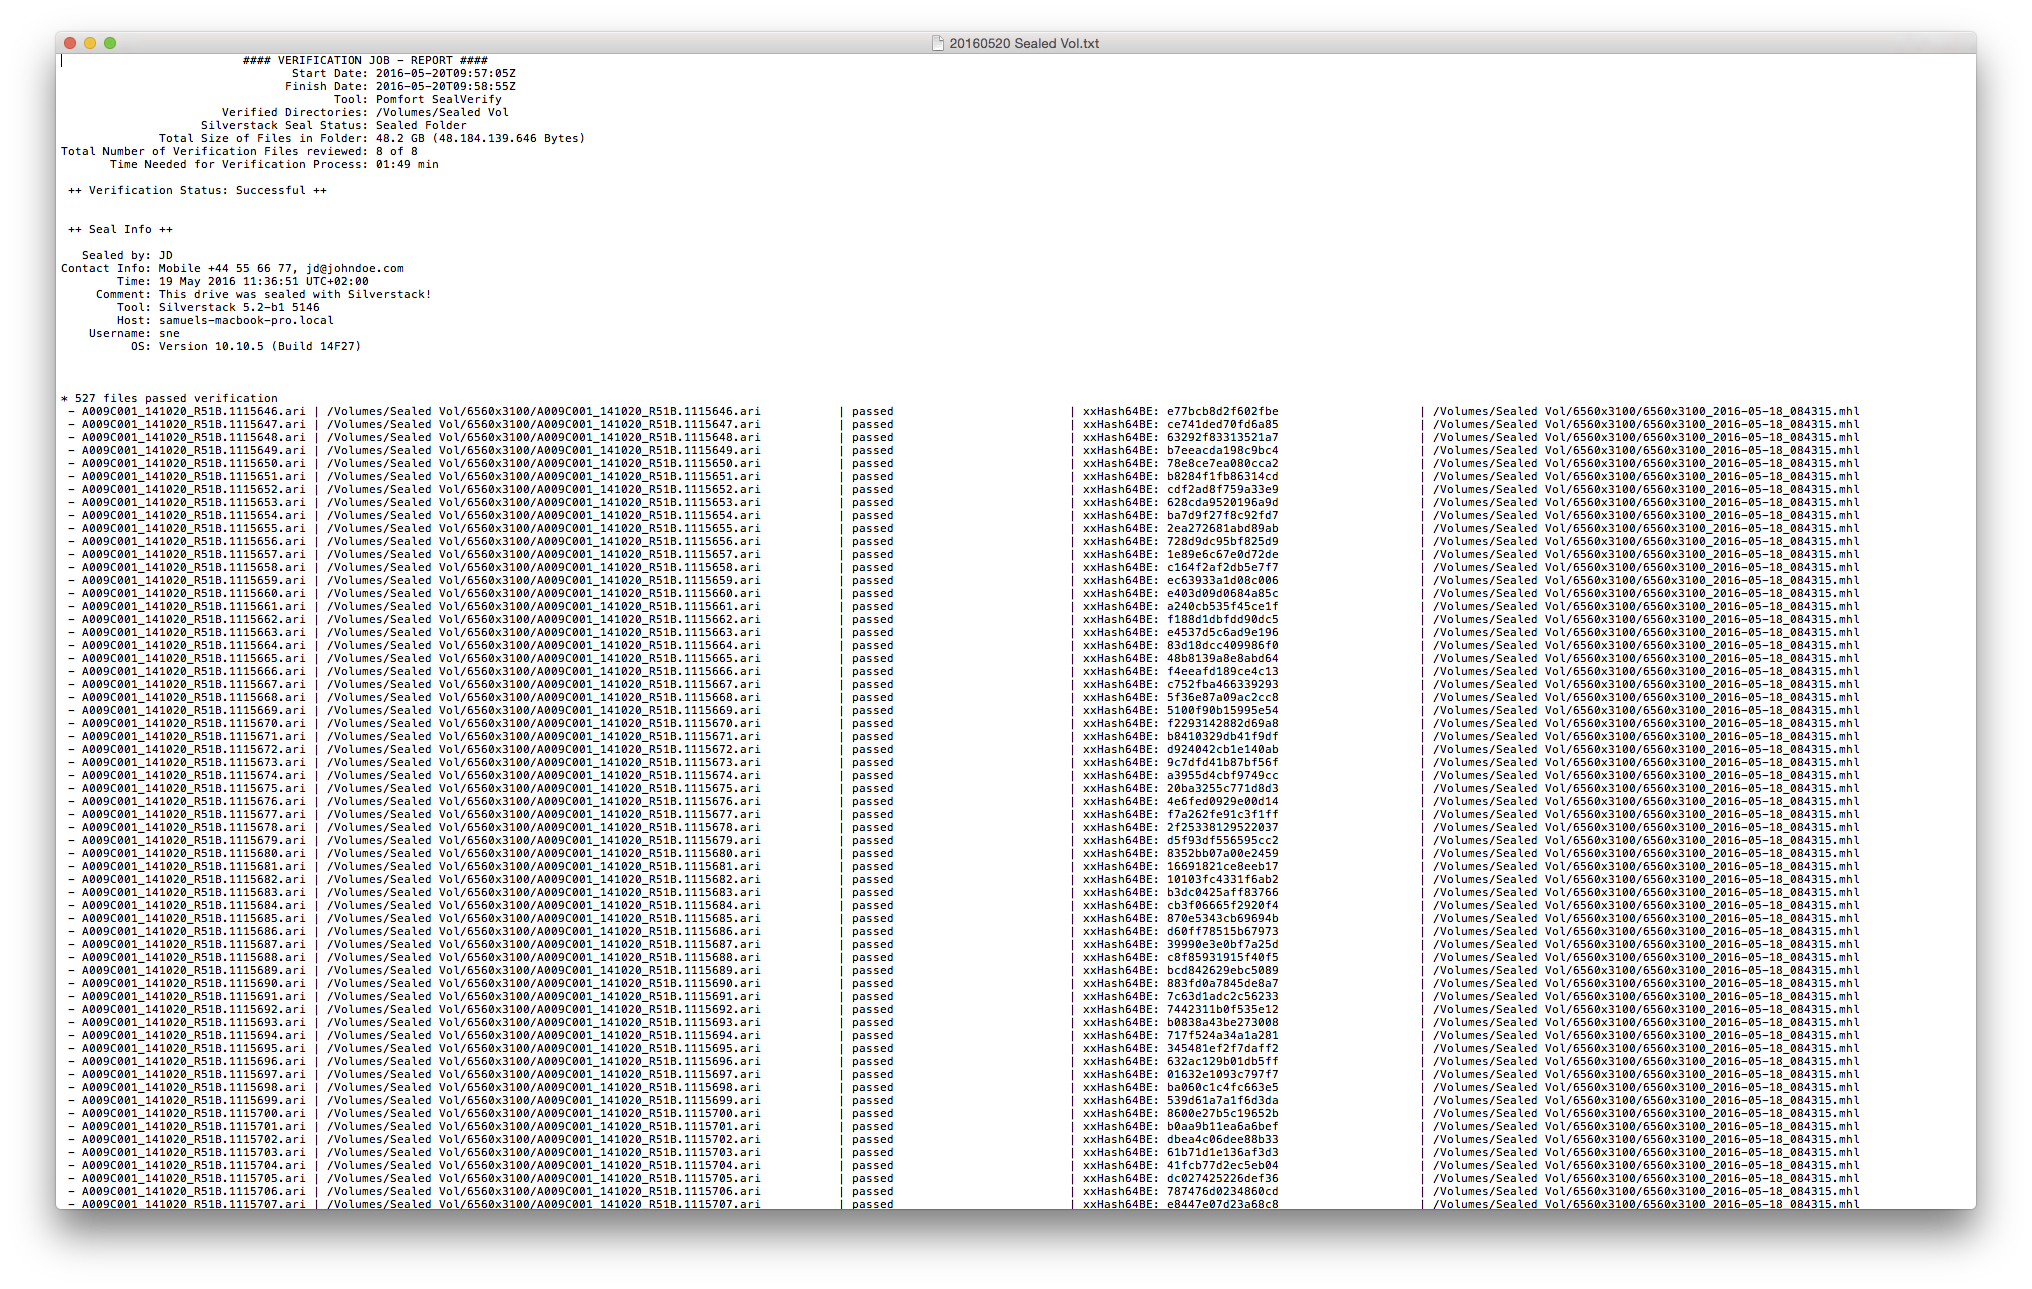Click file name A009C001_141020_R51B.1115660.ari in first column
Screen dimensions: 2032x1289
pyautogui.click(x=194, y=593)
